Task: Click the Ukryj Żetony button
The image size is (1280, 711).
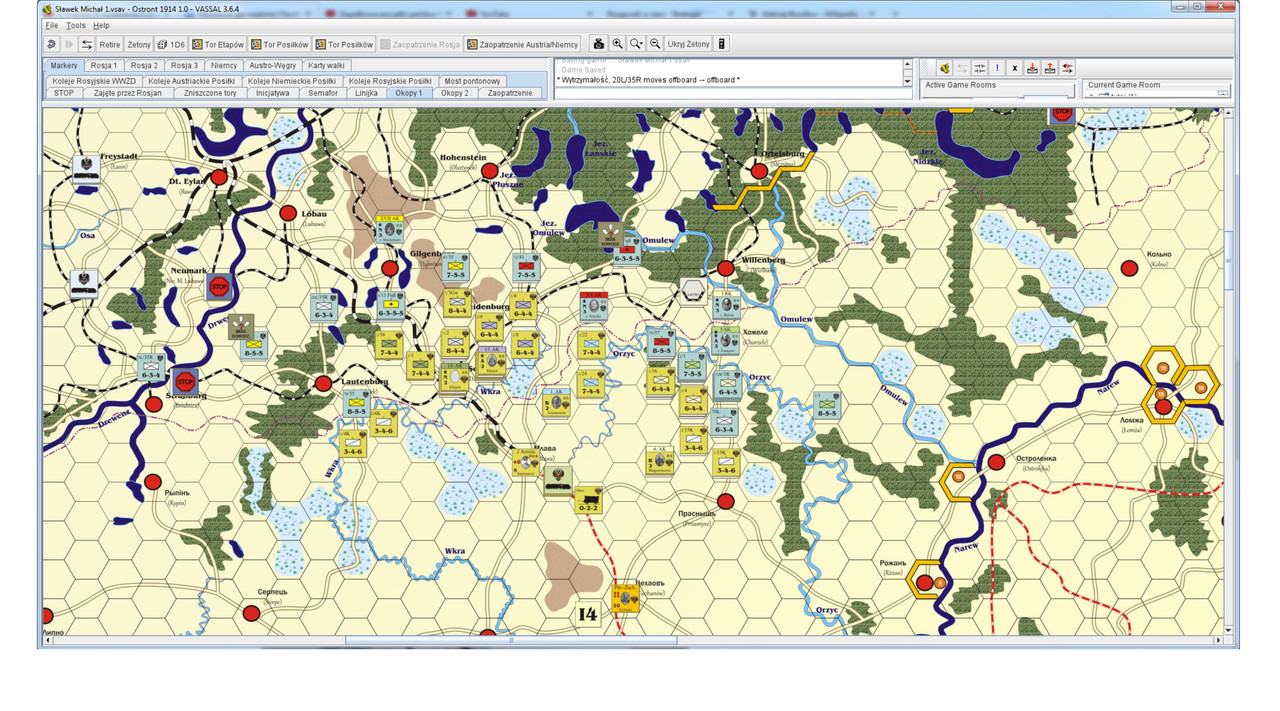Action: coord(689,44)
